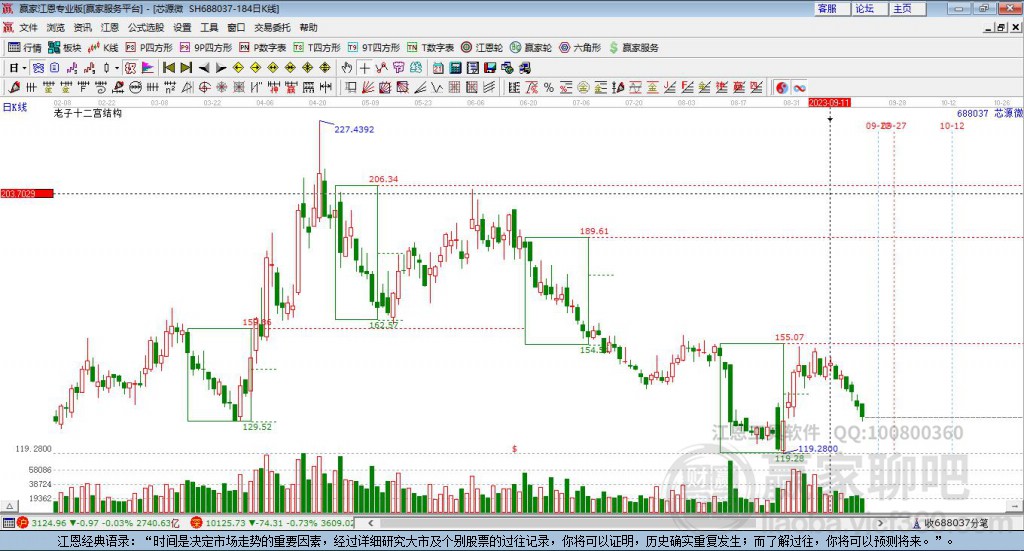Click the 论坛 forum button

[869, 8]
